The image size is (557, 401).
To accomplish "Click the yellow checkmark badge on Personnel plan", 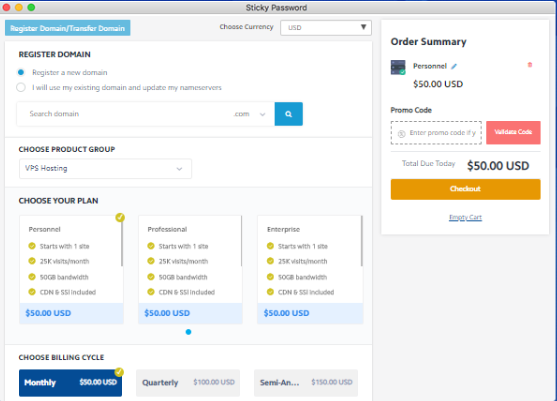I will (x=120, y=217).
